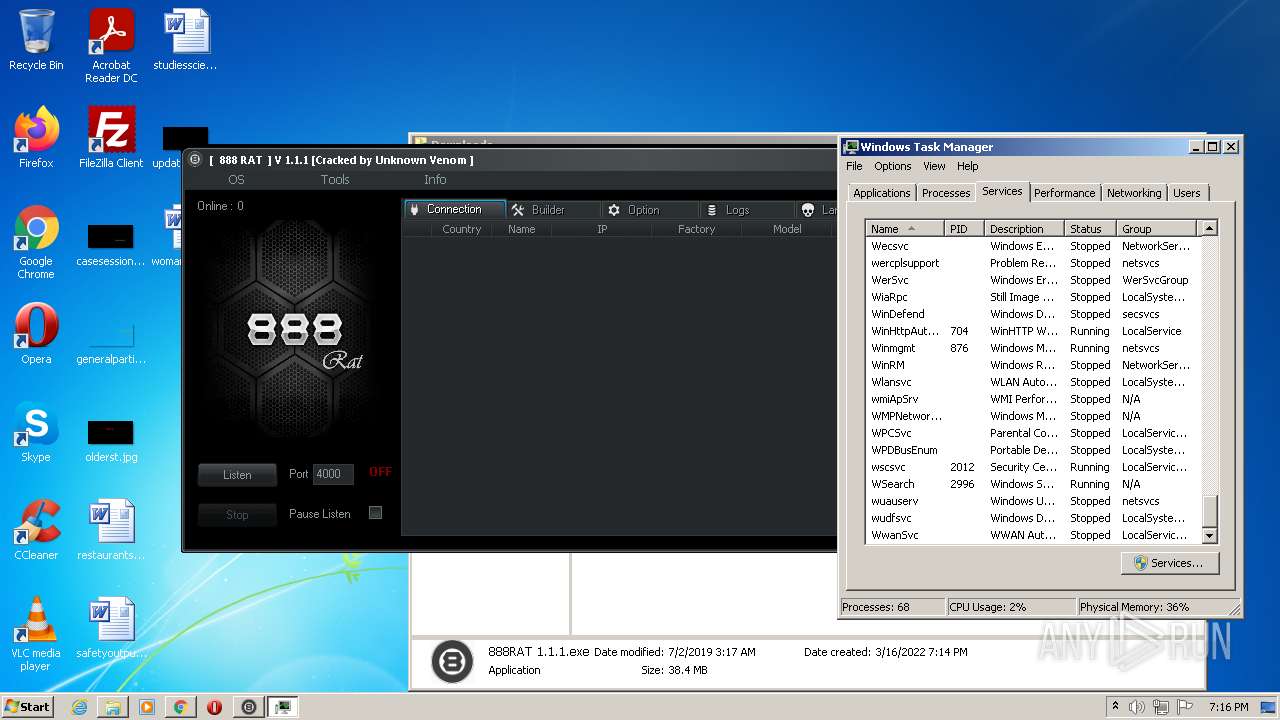Click the 888RAT 1.1.1.exe file icon
The width and height of the screenshot is (1280, 720).
coord(452,661)
